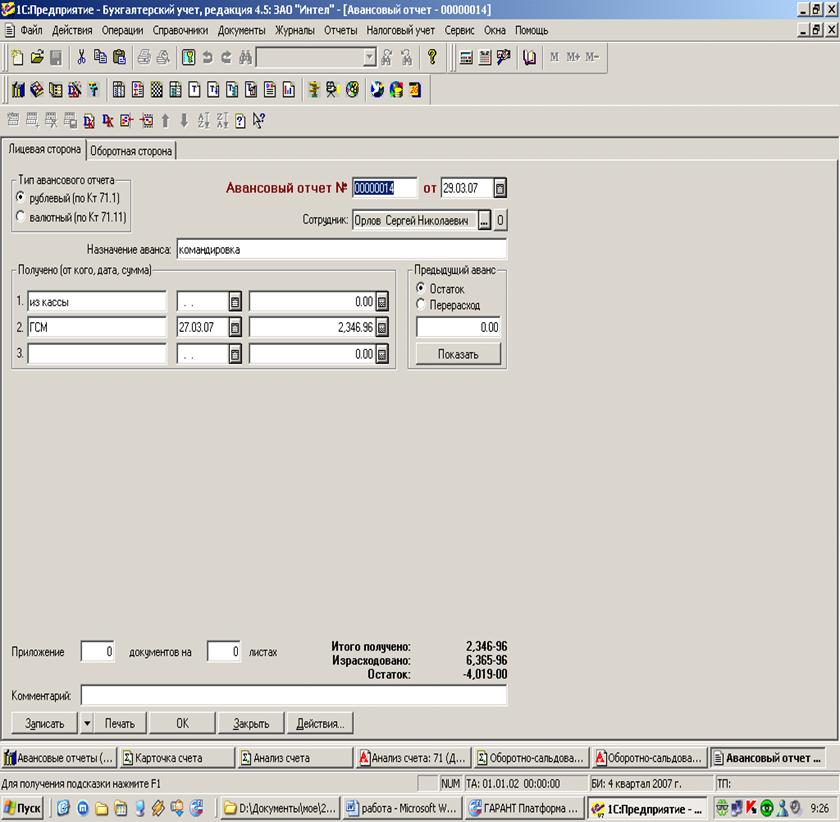Click the Windows 'Пуск' start button
This screenshot has height=822, width=840.
(23, 807)
